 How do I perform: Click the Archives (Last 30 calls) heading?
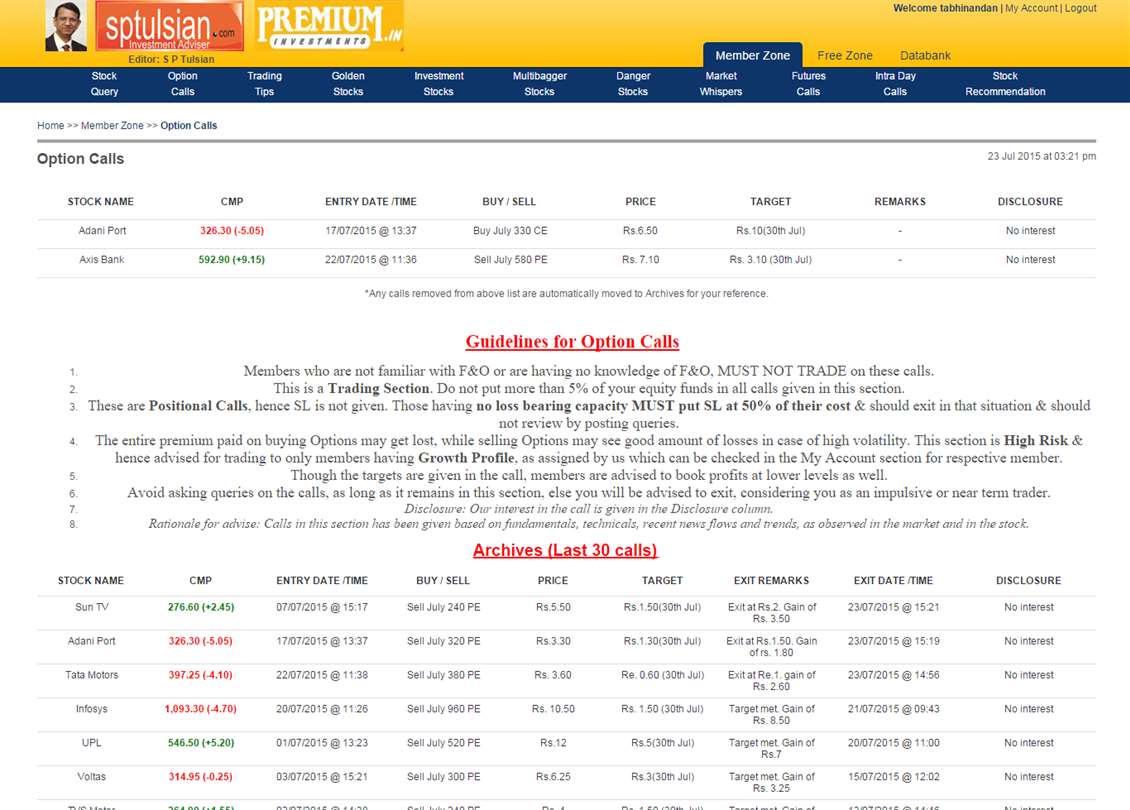565,551
